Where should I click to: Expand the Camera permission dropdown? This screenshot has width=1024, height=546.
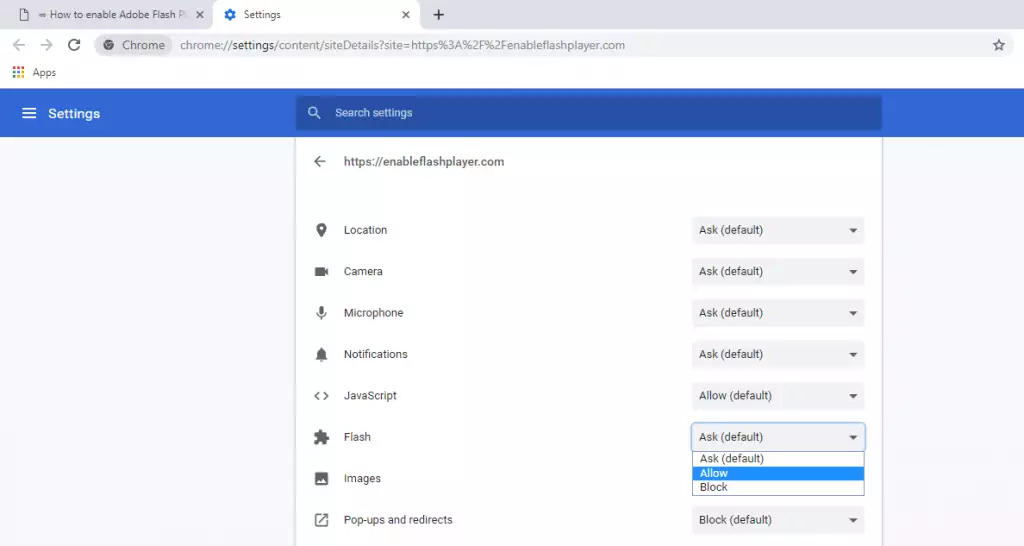pyautogui.click(x=778, y=272)
